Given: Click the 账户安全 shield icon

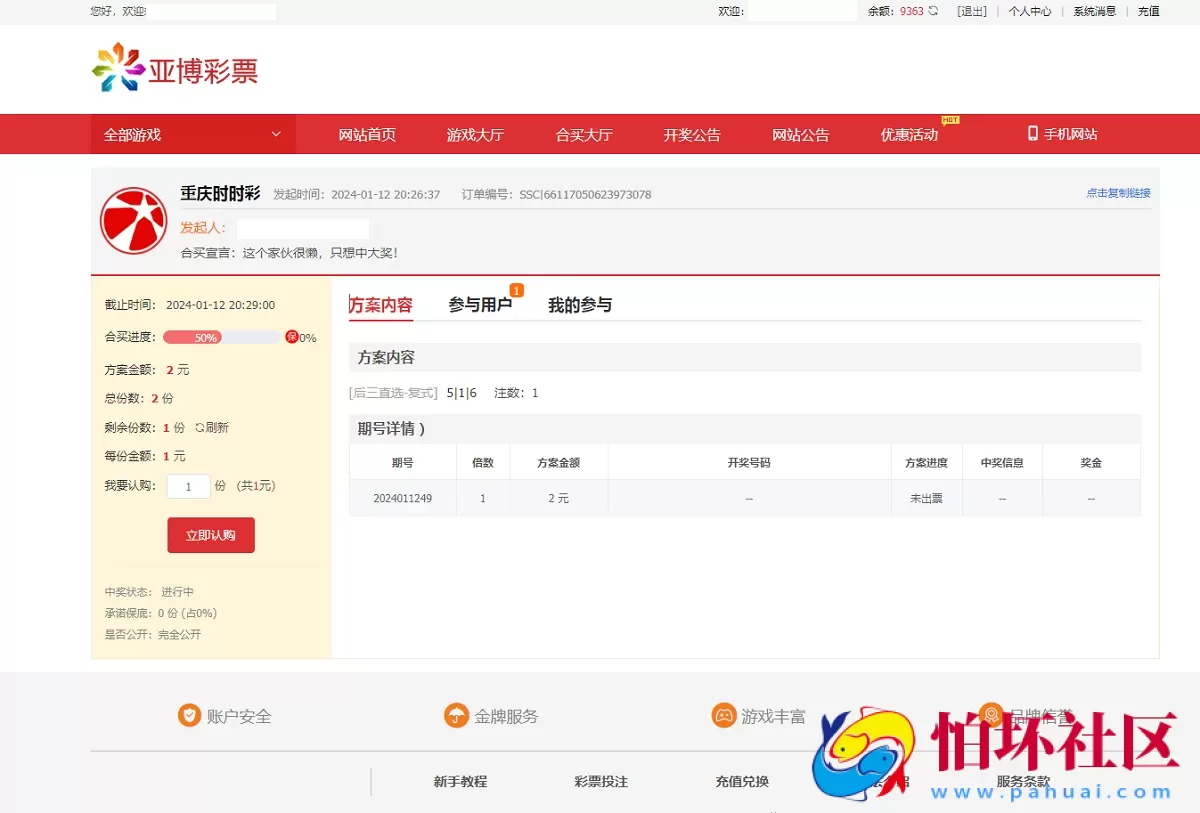Looking at the screenshot, I should coord(188,715).
